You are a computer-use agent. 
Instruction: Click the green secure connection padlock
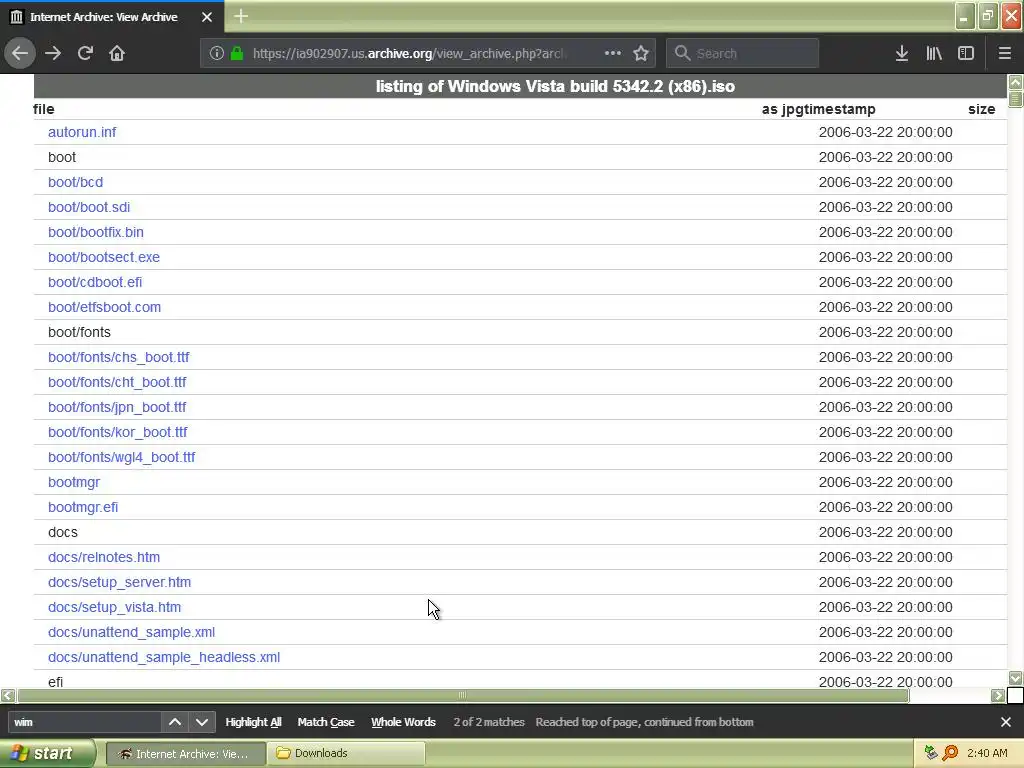pos(237,54)
